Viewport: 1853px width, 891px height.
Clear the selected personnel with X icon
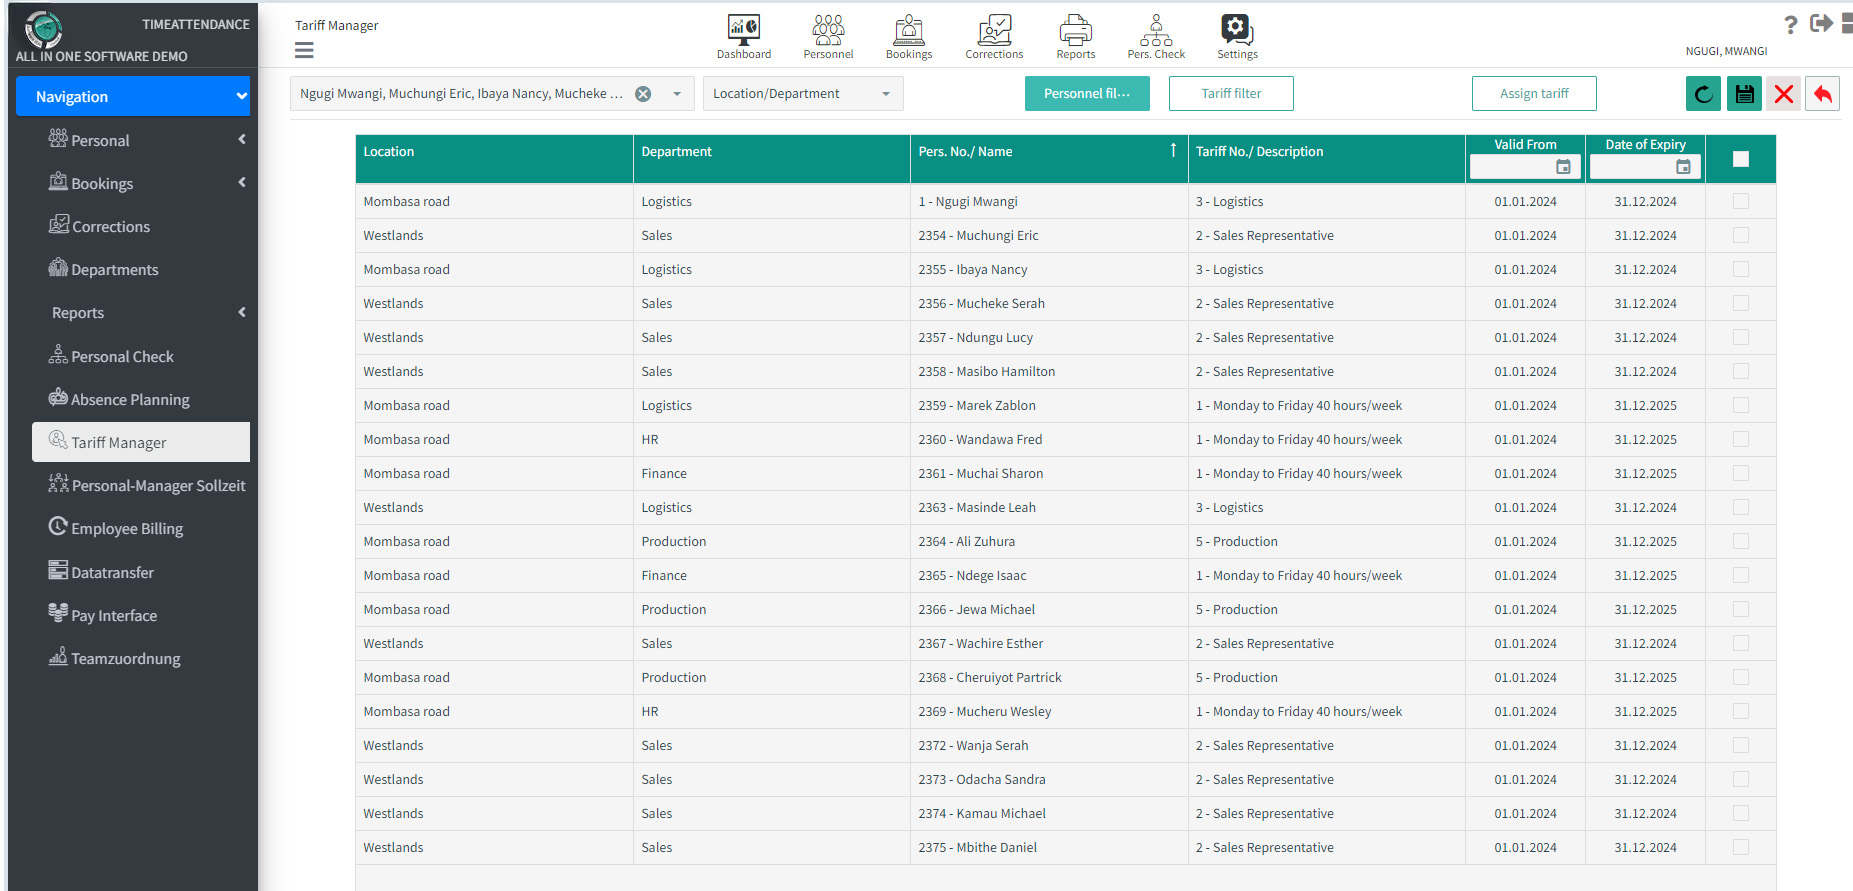pyautogui.click(x=643, y=94)
